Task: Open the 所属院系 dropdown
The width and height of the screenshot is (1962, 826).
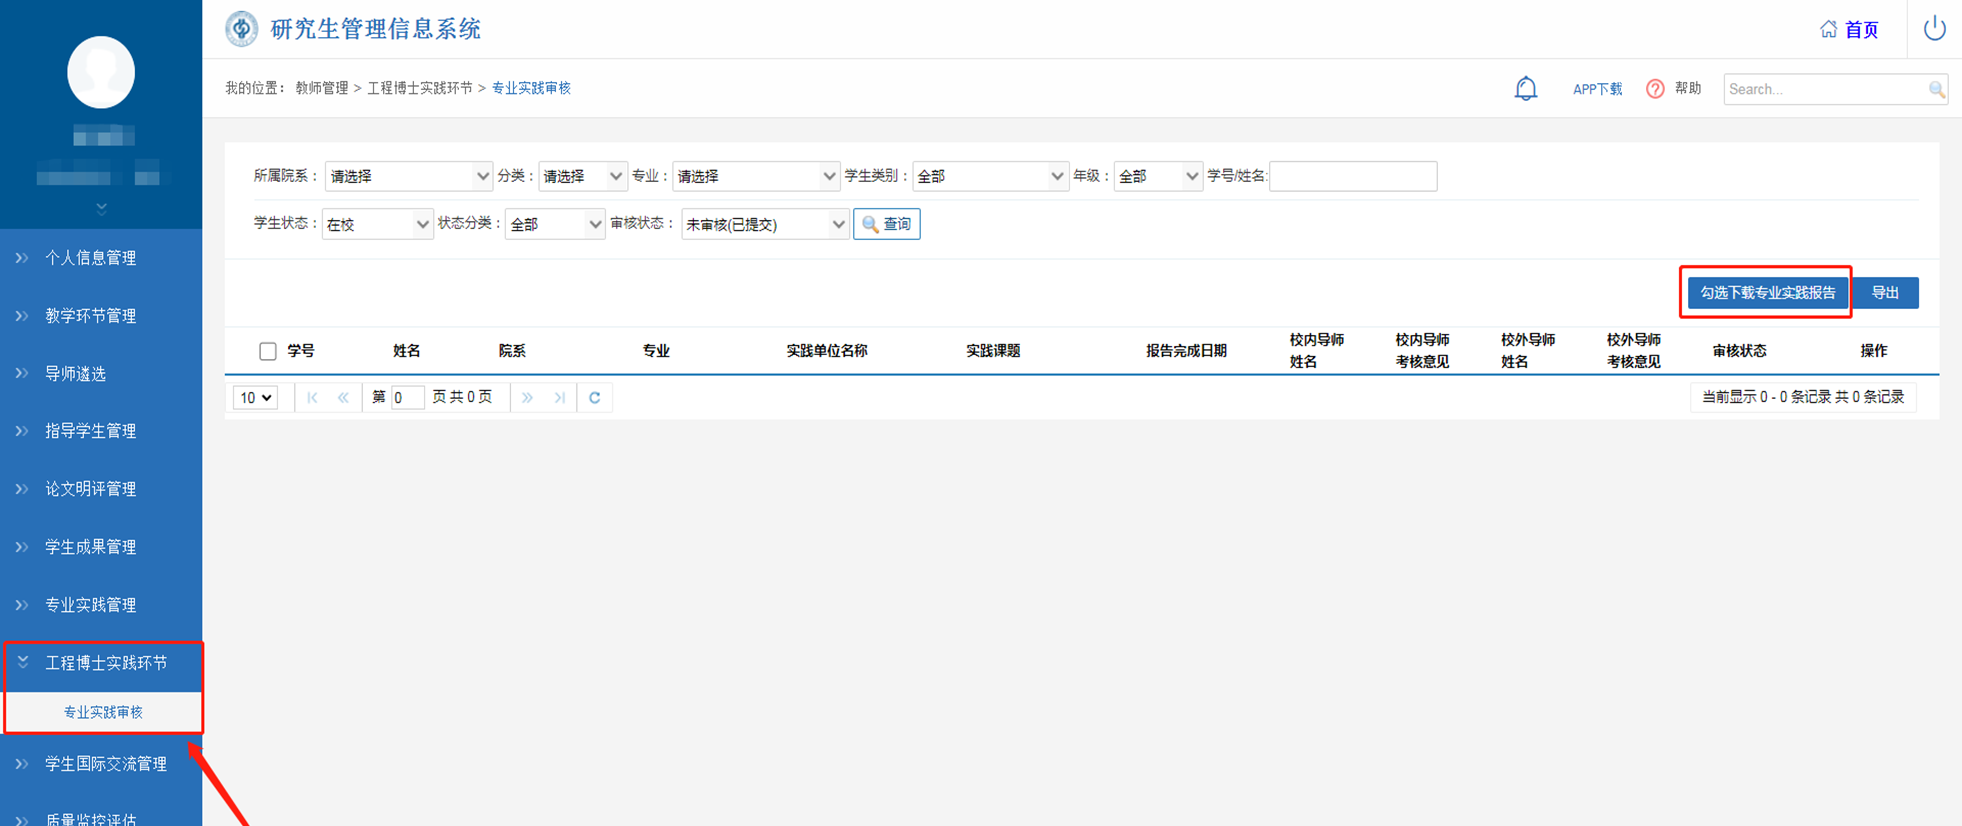Action: tap(408, 176)
